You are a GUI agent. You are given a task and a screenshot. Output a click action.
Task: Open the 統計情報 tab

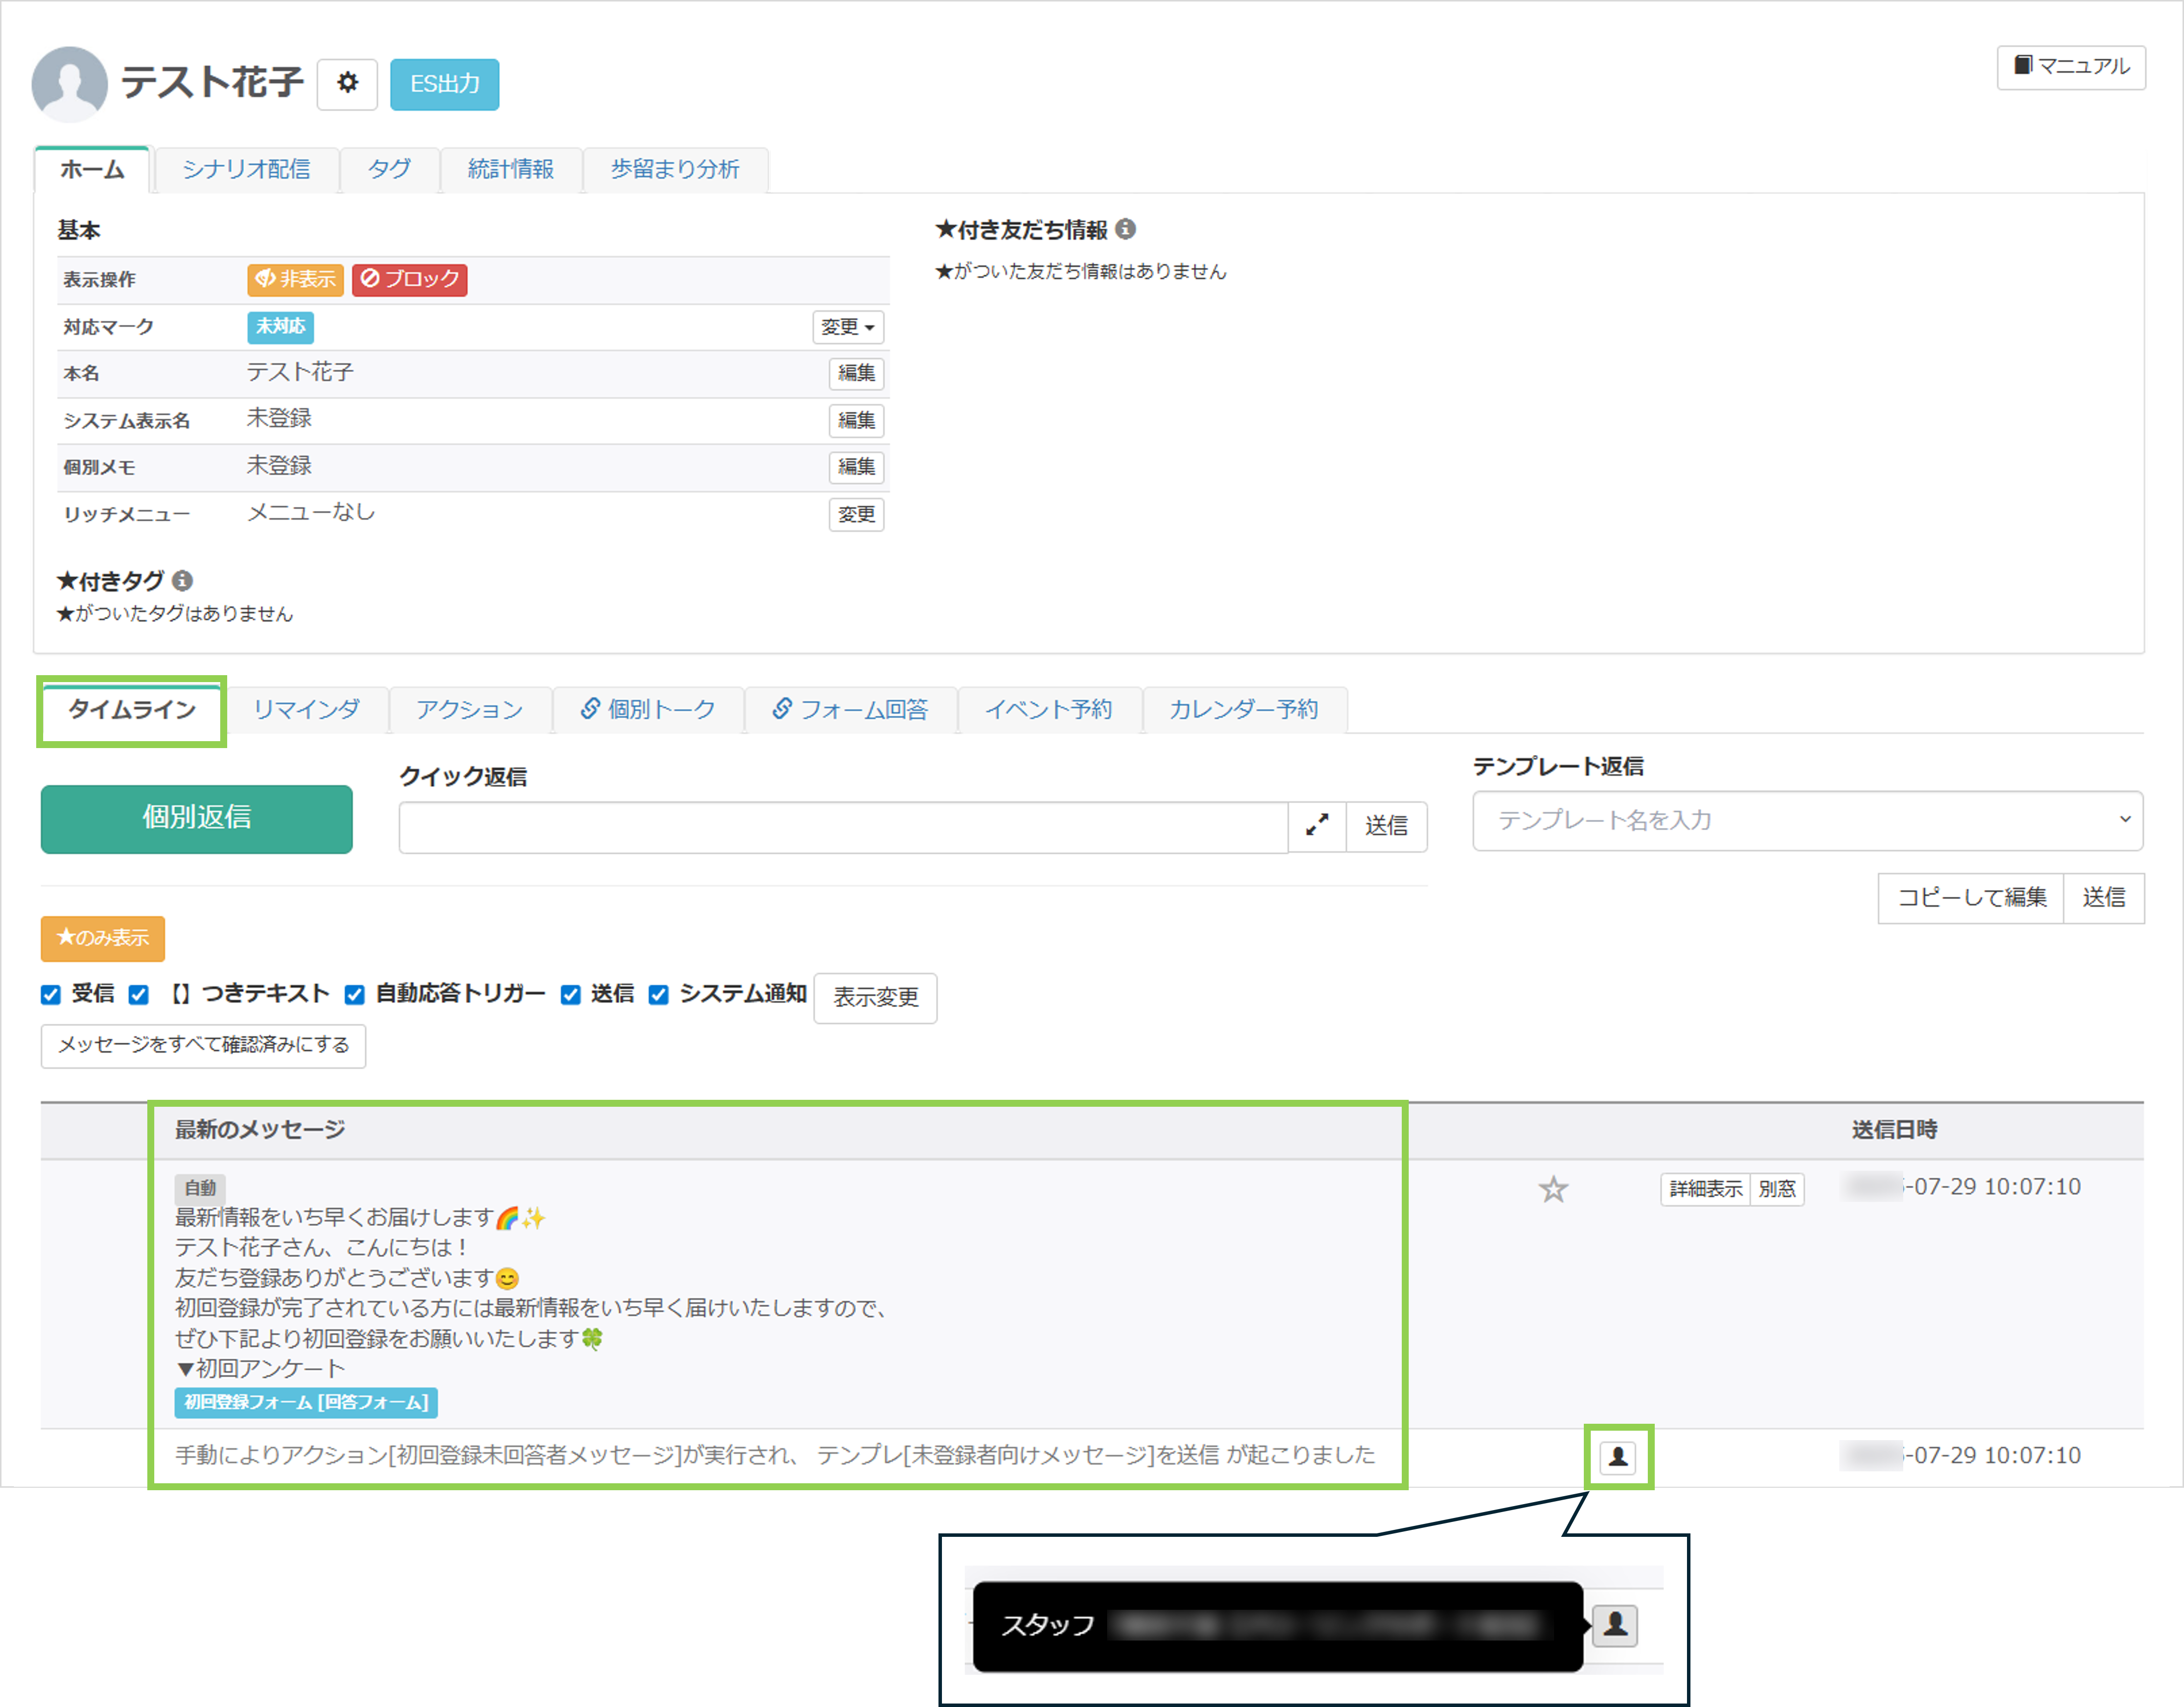click(511, 169)
